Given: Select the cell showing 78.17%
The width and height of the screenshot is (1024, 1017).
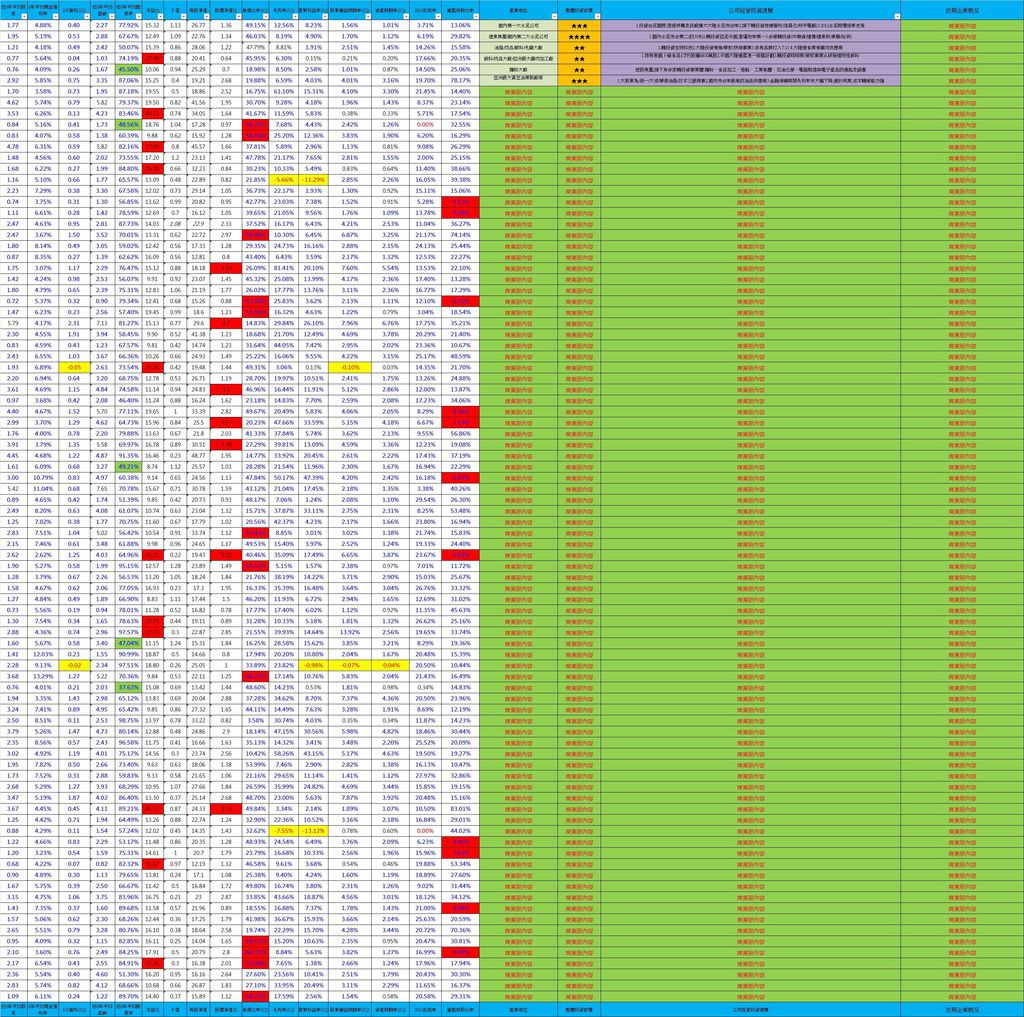Looking at the screenshot, I should pyautogui.click(x=460, y=80).
